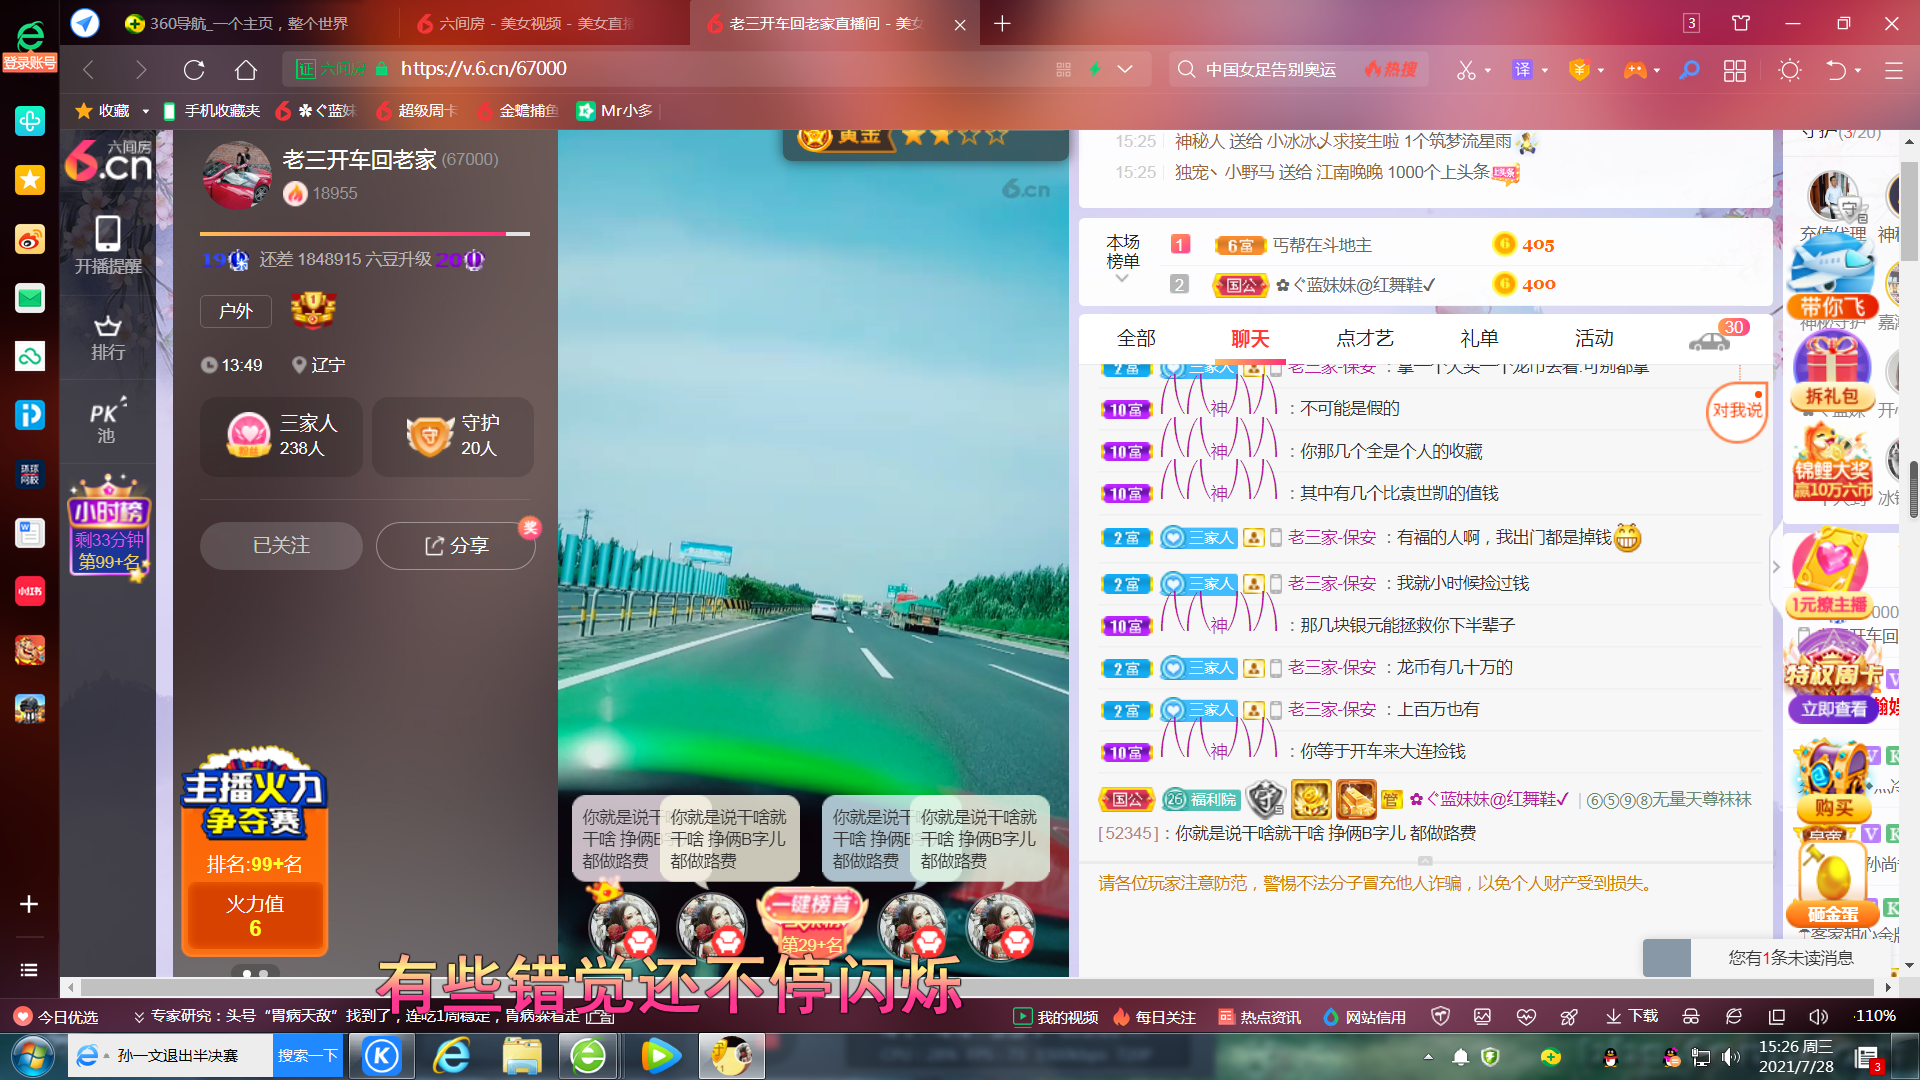This screenshot has width=1920, height=1080.
Task: Expand the right panel collapse arrow
Action: (1776, 567)
